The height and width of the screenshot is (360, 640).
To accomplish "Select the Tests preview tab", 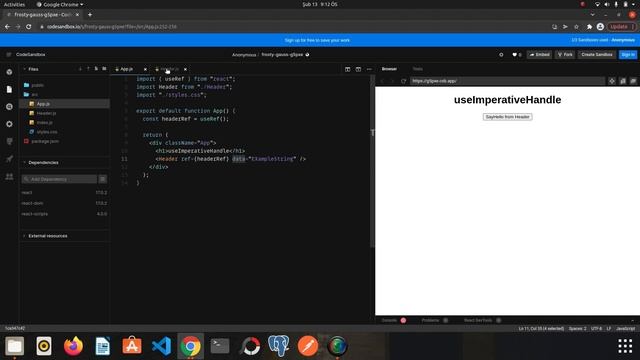I will [418, 69].
